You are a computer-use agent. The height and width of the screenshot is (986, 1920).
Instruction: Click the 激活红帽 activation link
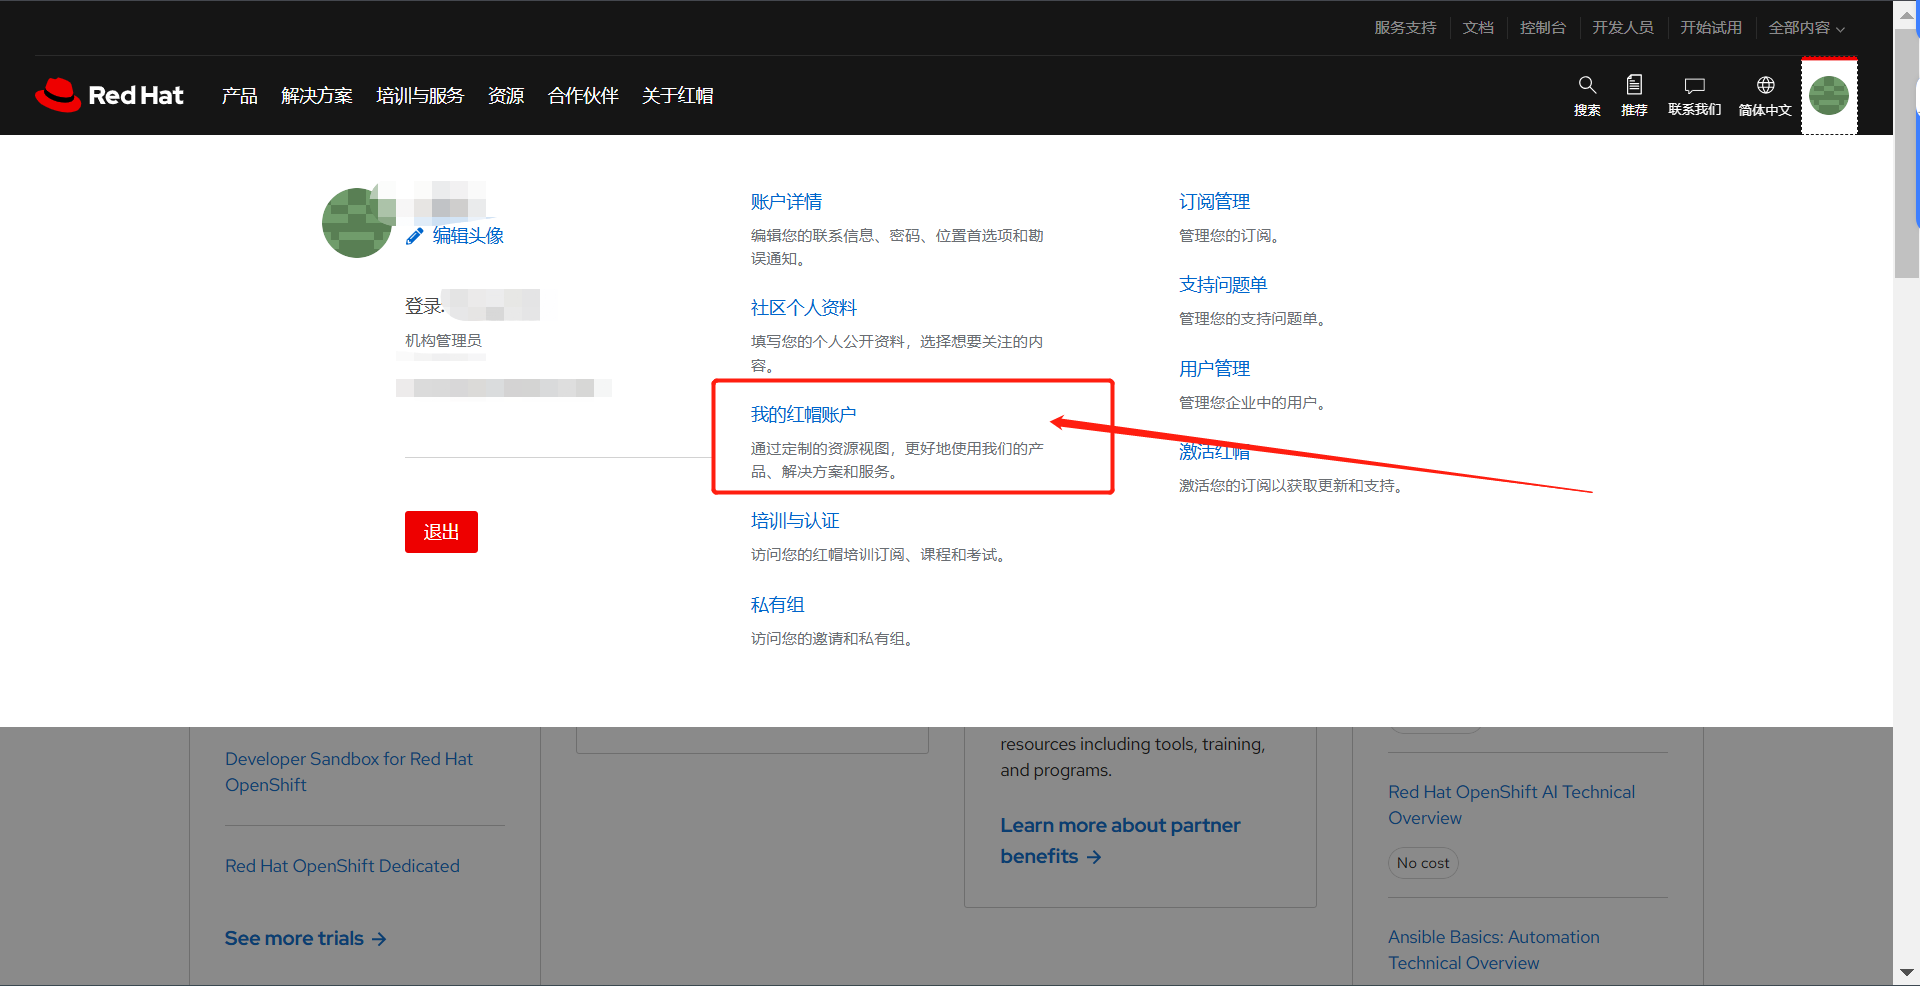point(1214,452)
